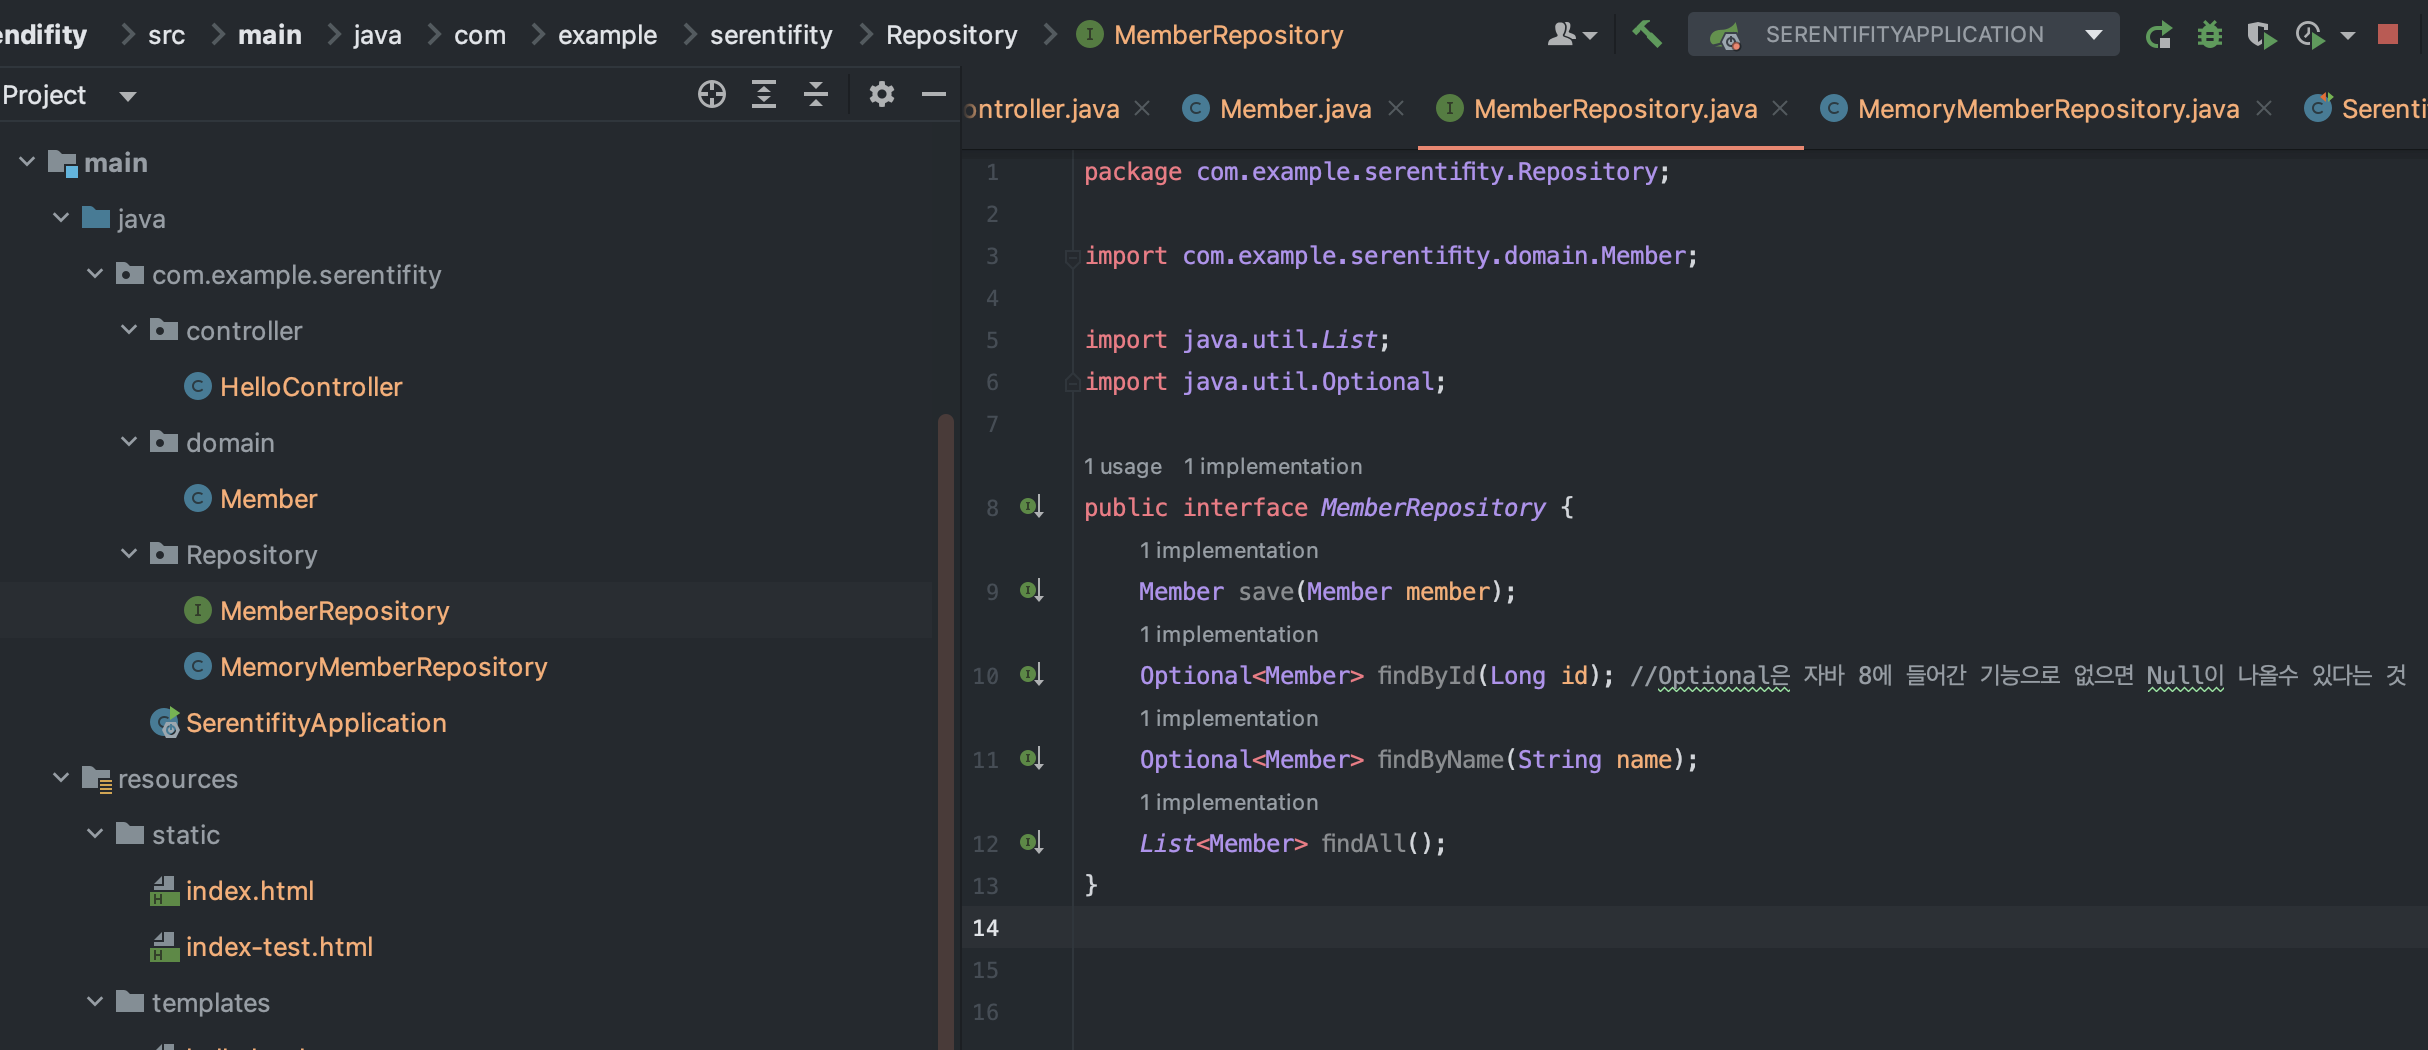Click serentifity in the breadcrumb bar
Image resolution: width=2428 pixels, height=1050 pixels.
771,35
